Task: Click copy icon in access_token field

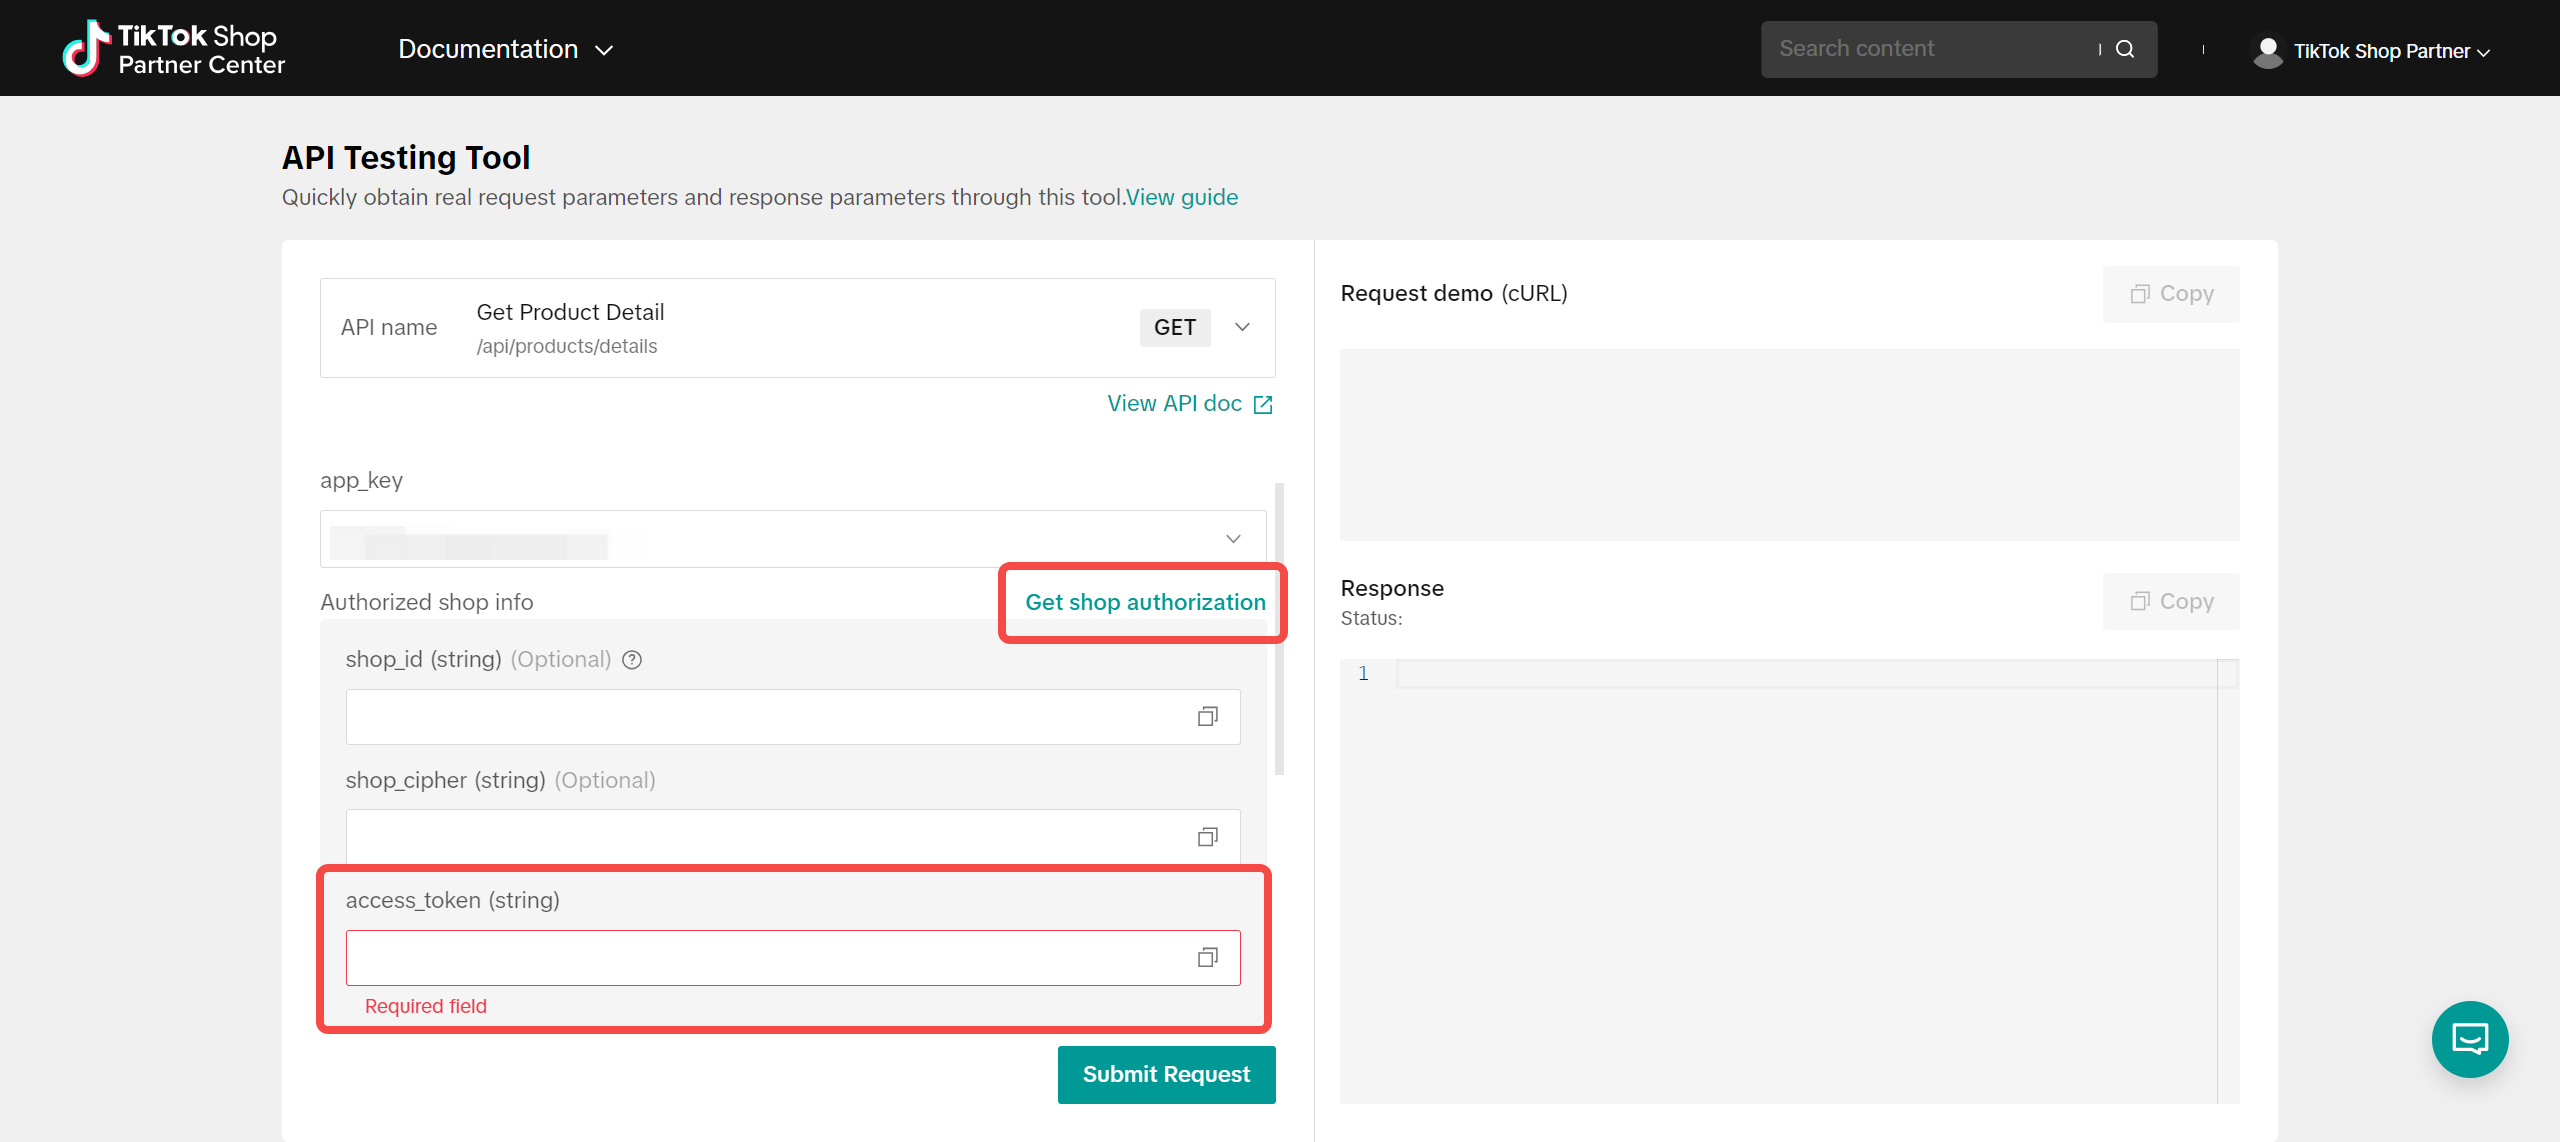Action: (1207, 957)
